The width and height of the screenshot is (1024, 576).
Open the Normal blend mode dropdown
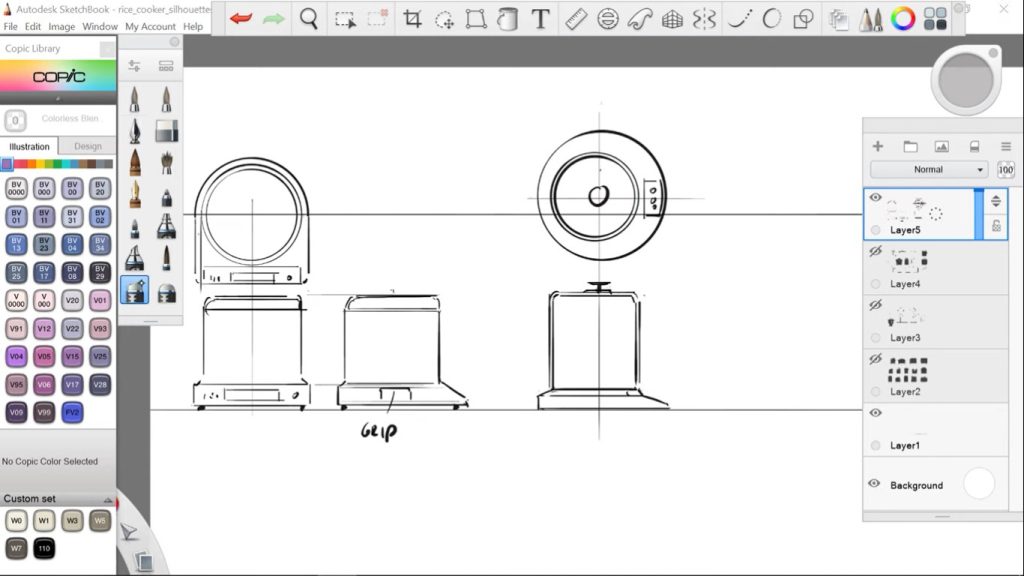click(928, 169)
